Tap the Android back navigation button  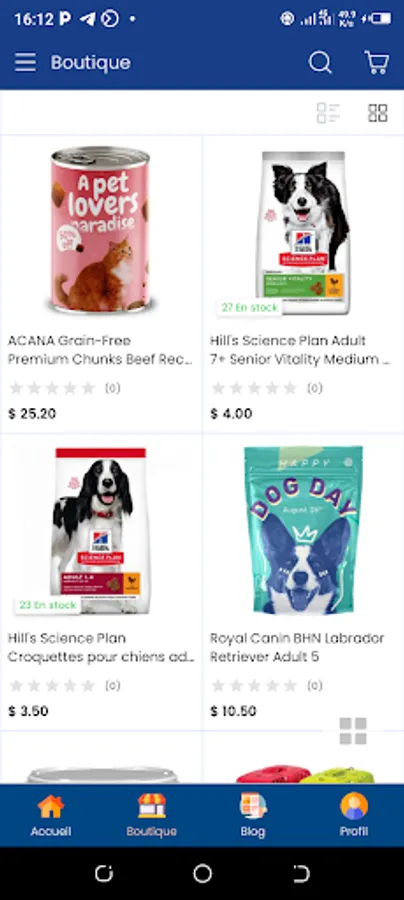(x=301, y=874)
